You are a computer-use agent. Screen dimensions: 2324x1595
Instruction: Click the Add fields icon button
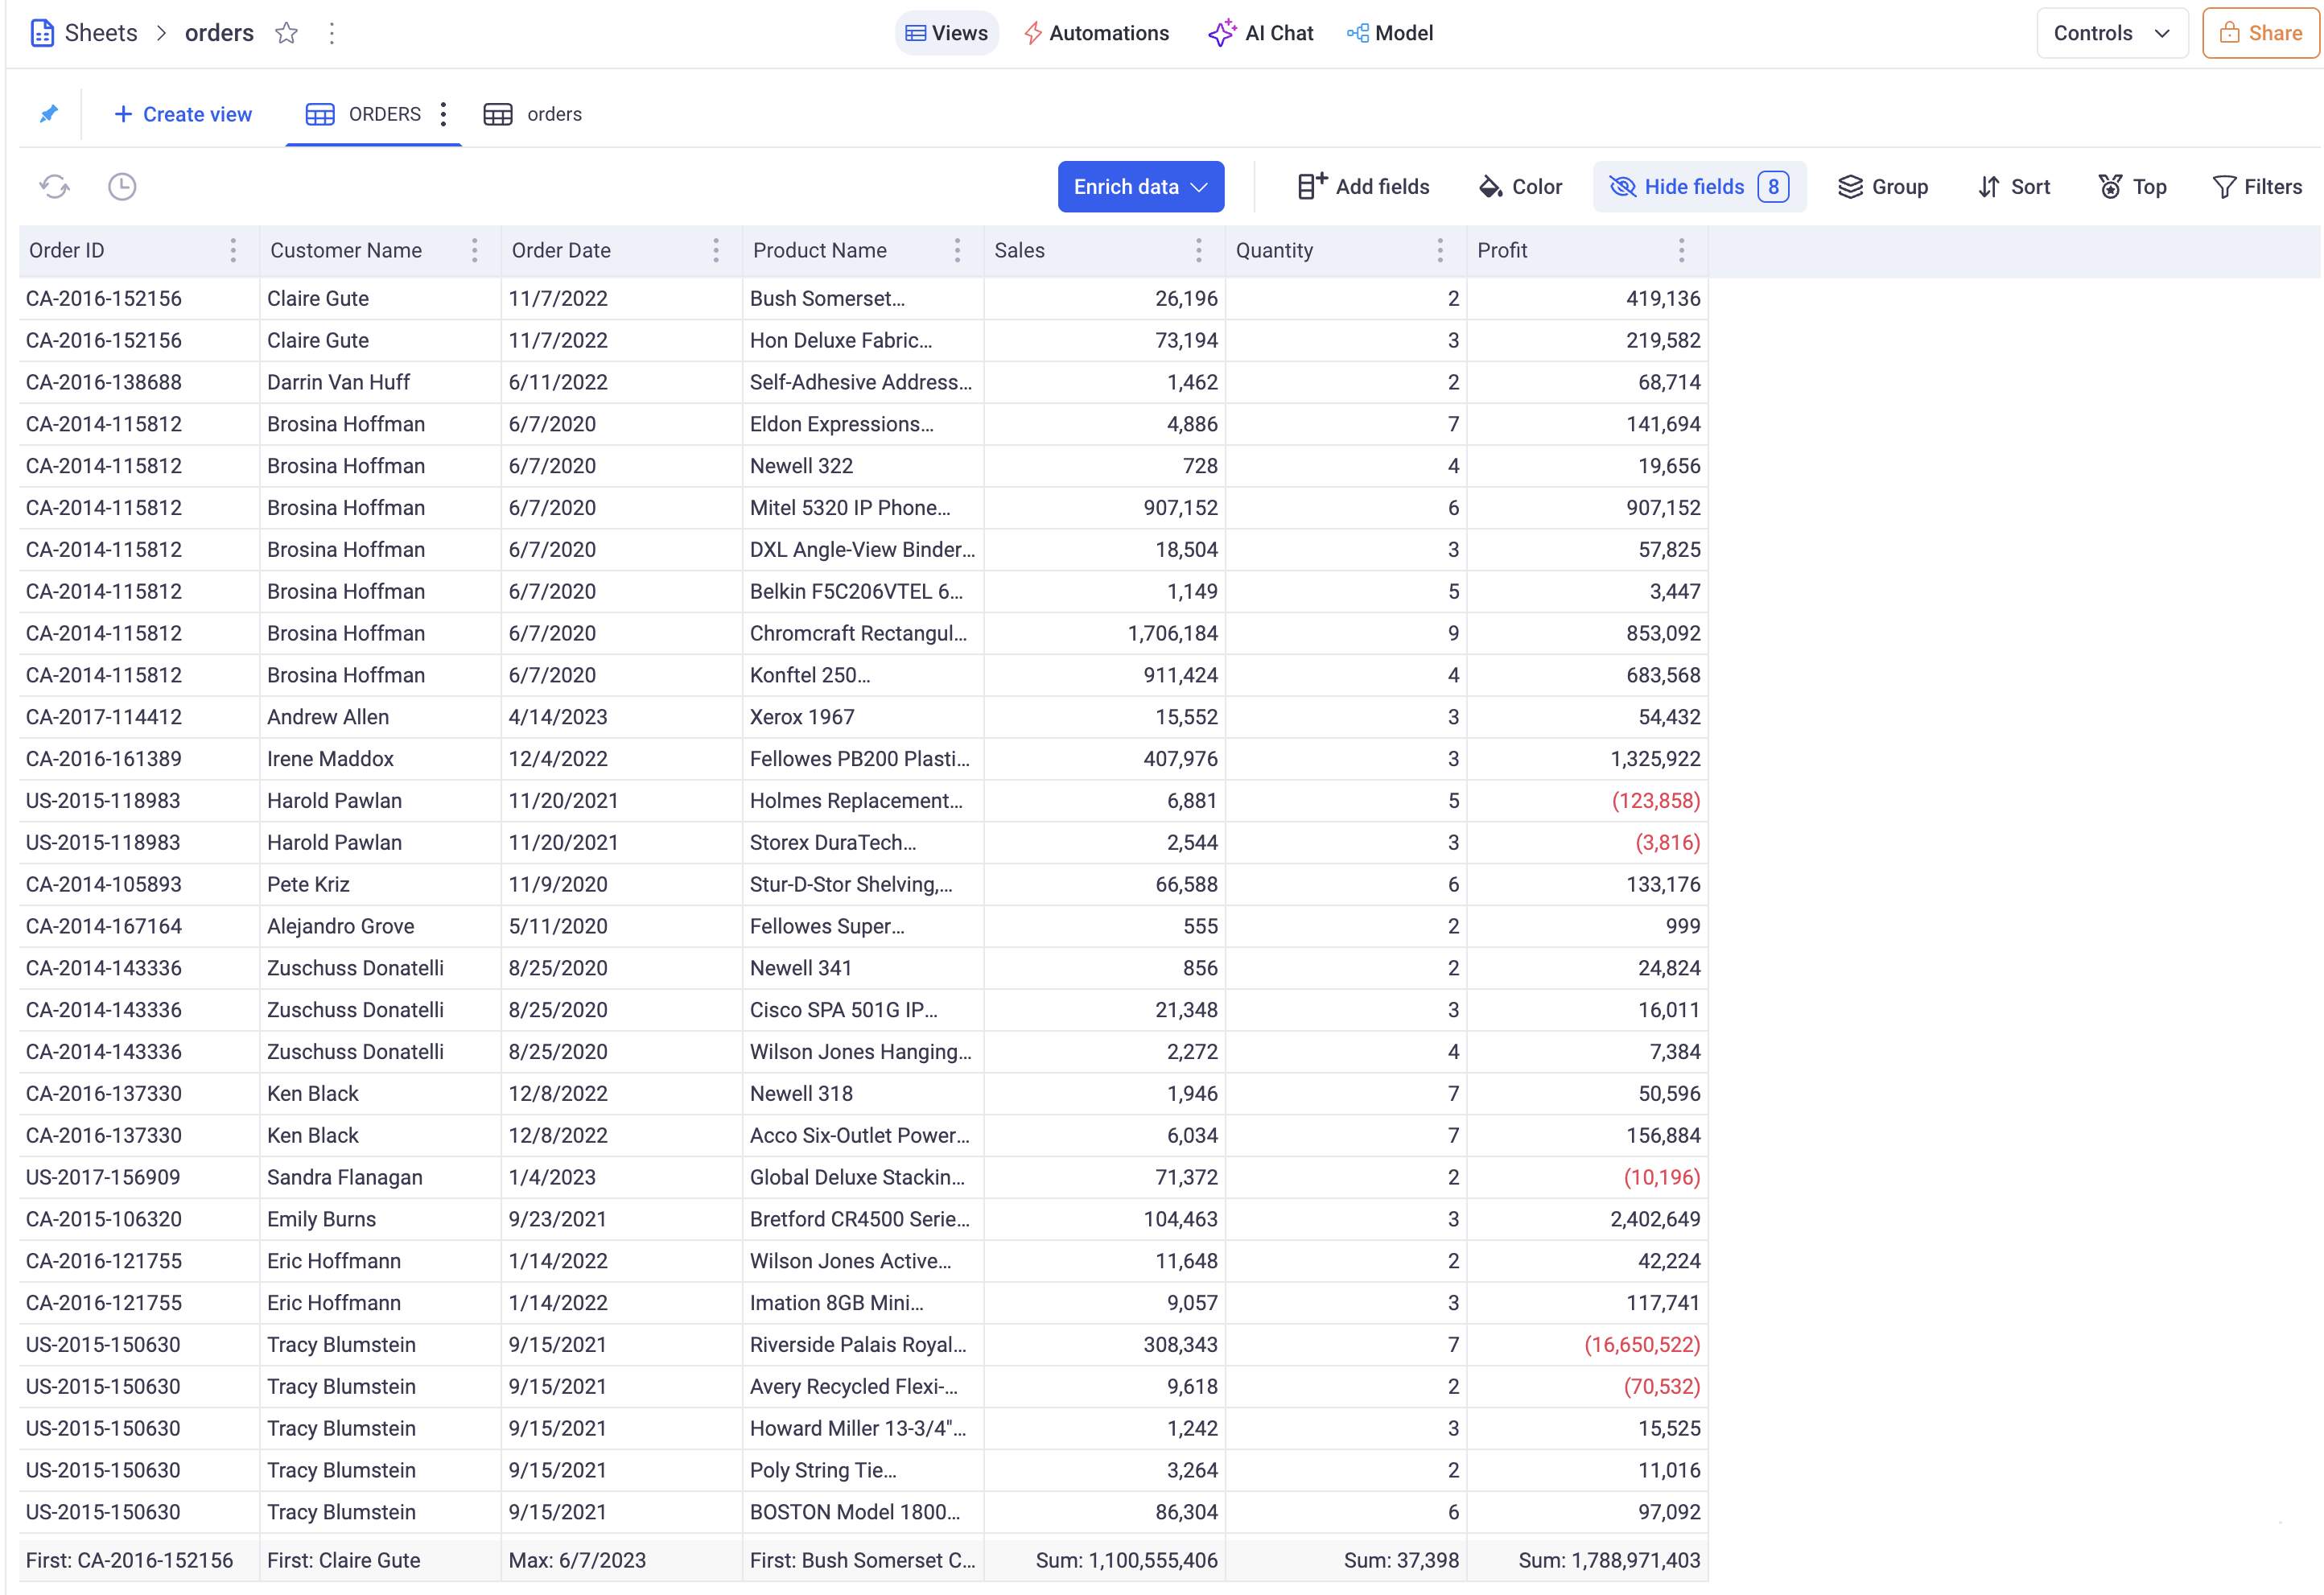[x=1363, y=187]
